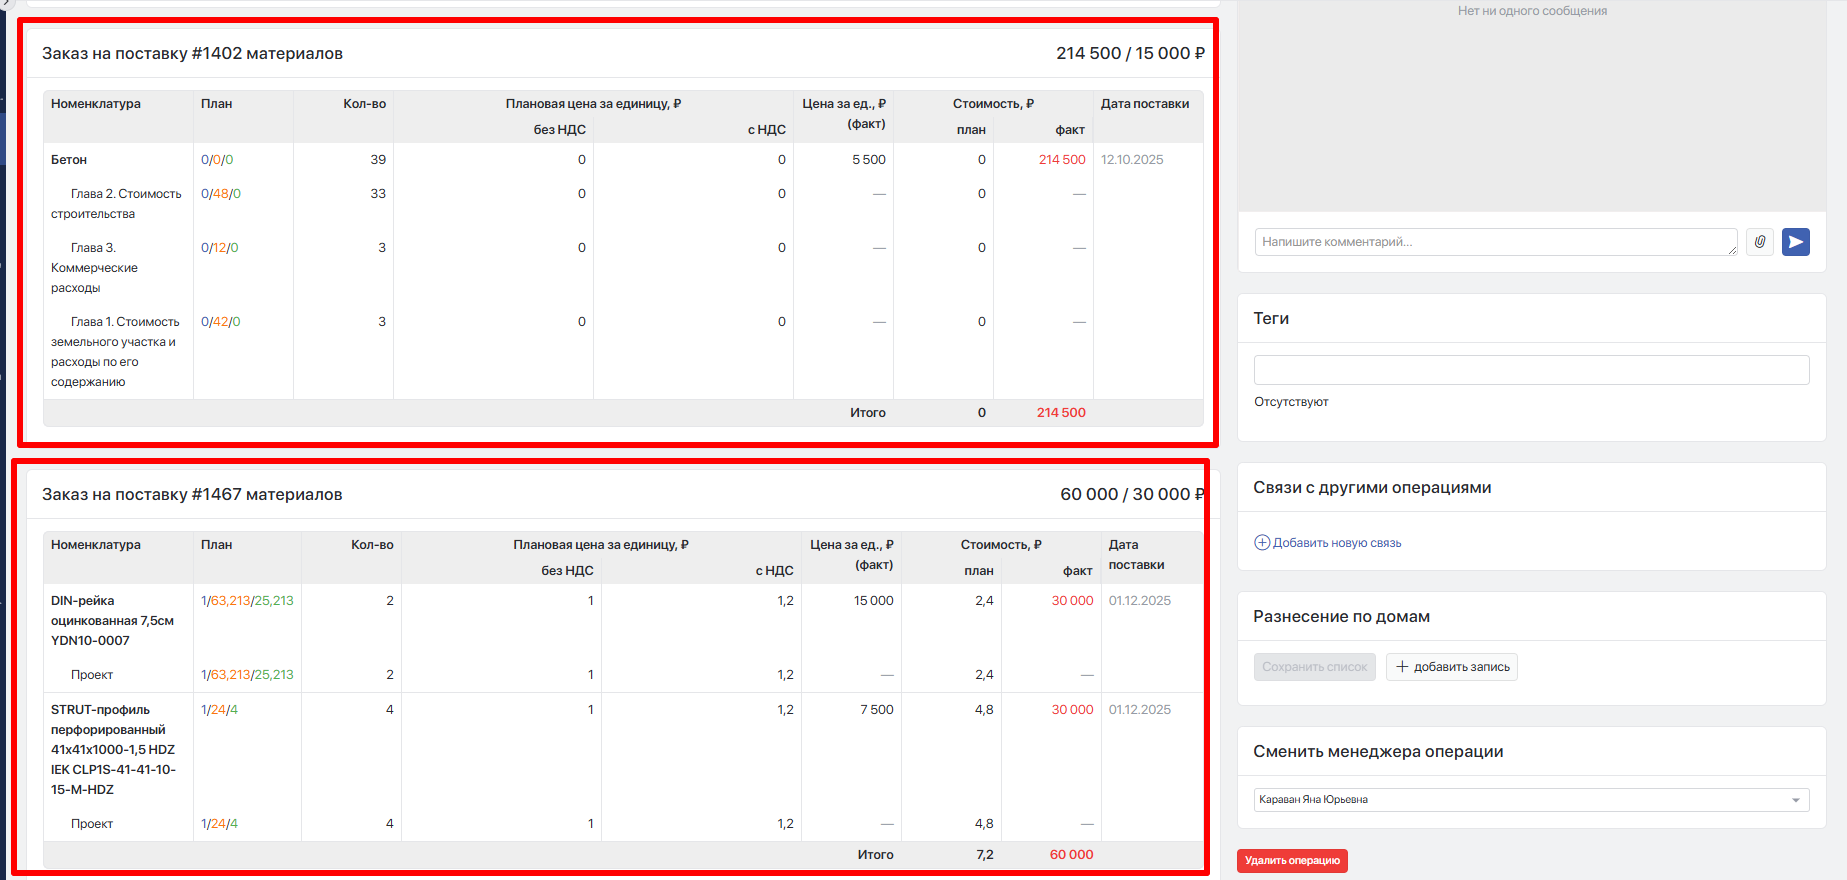
Task: Click the 'Сохранить список' button
Action: [x=1314, y=667]
